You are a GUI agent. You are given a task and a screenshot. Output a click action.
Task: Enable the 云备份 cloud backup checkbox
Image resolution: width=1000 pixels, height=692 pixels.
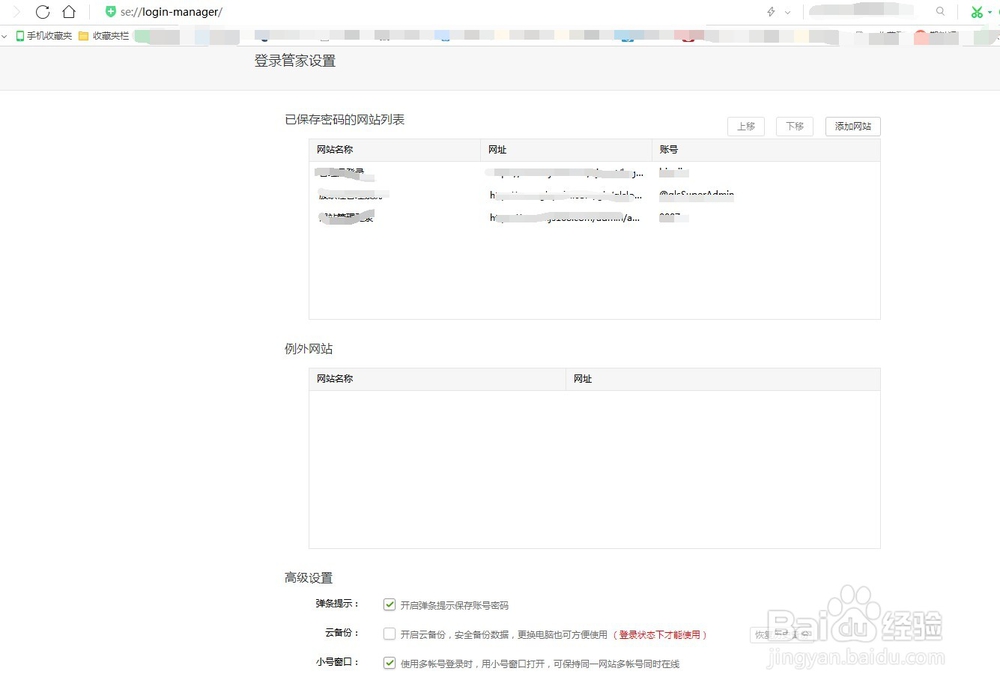tap(389, 633)
